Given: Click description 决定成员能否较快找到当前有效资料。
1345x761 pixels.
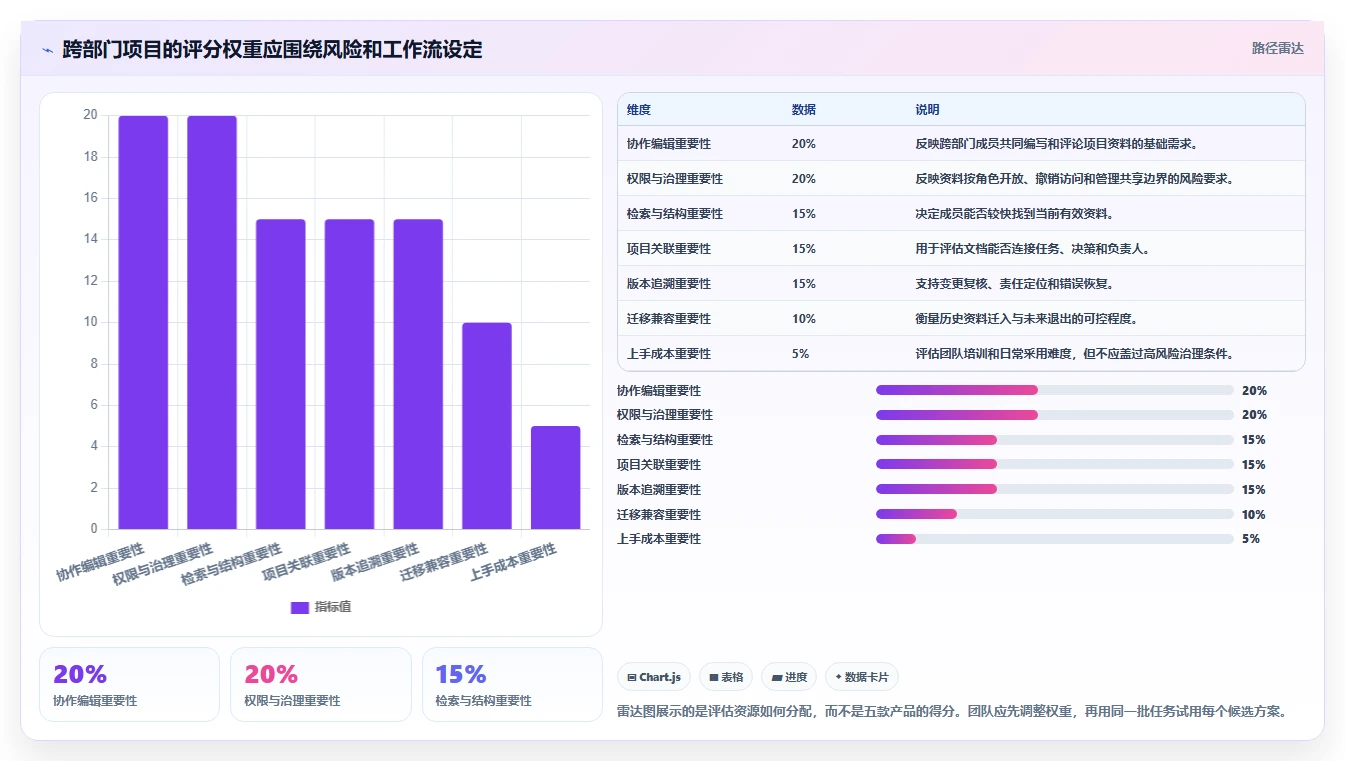Looking at the screenshot, I should (1015, 214).
